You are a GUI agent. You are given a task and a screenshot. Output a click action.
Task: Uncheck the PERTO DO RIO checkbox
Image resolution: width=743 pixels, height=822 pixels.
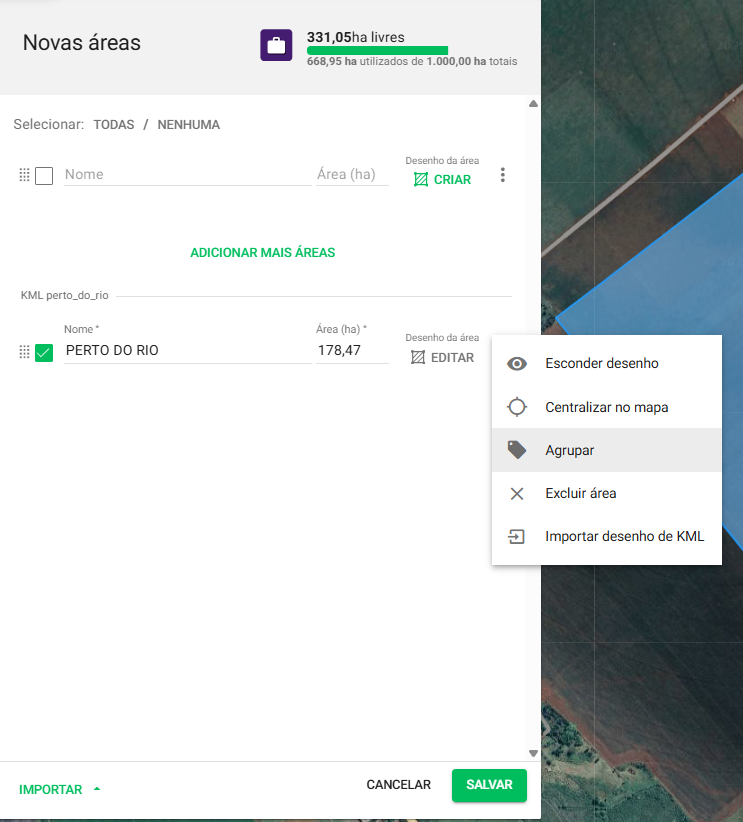[x=44, y=352]
